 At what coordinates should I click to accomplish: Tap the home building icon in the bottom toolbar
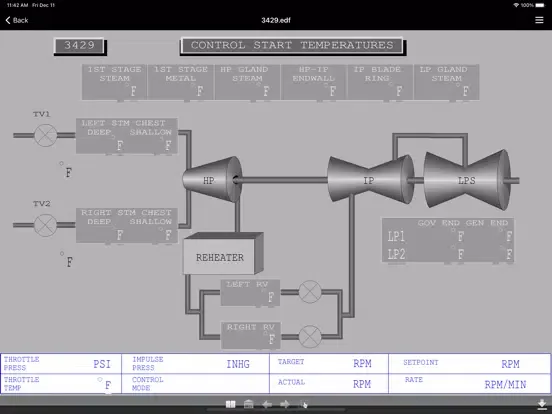pos(249,404)
